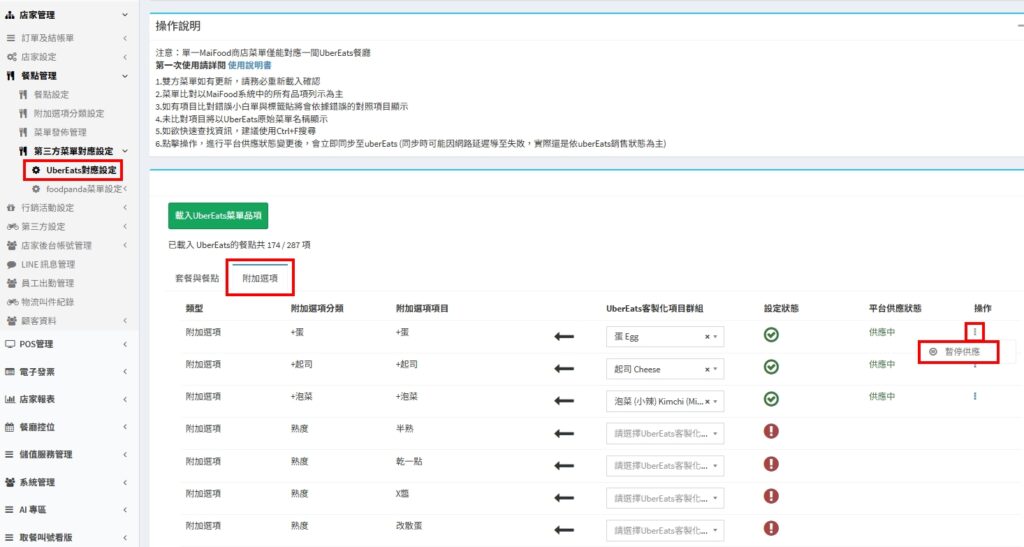Click the green check status icon for +起司

(771, 367)
